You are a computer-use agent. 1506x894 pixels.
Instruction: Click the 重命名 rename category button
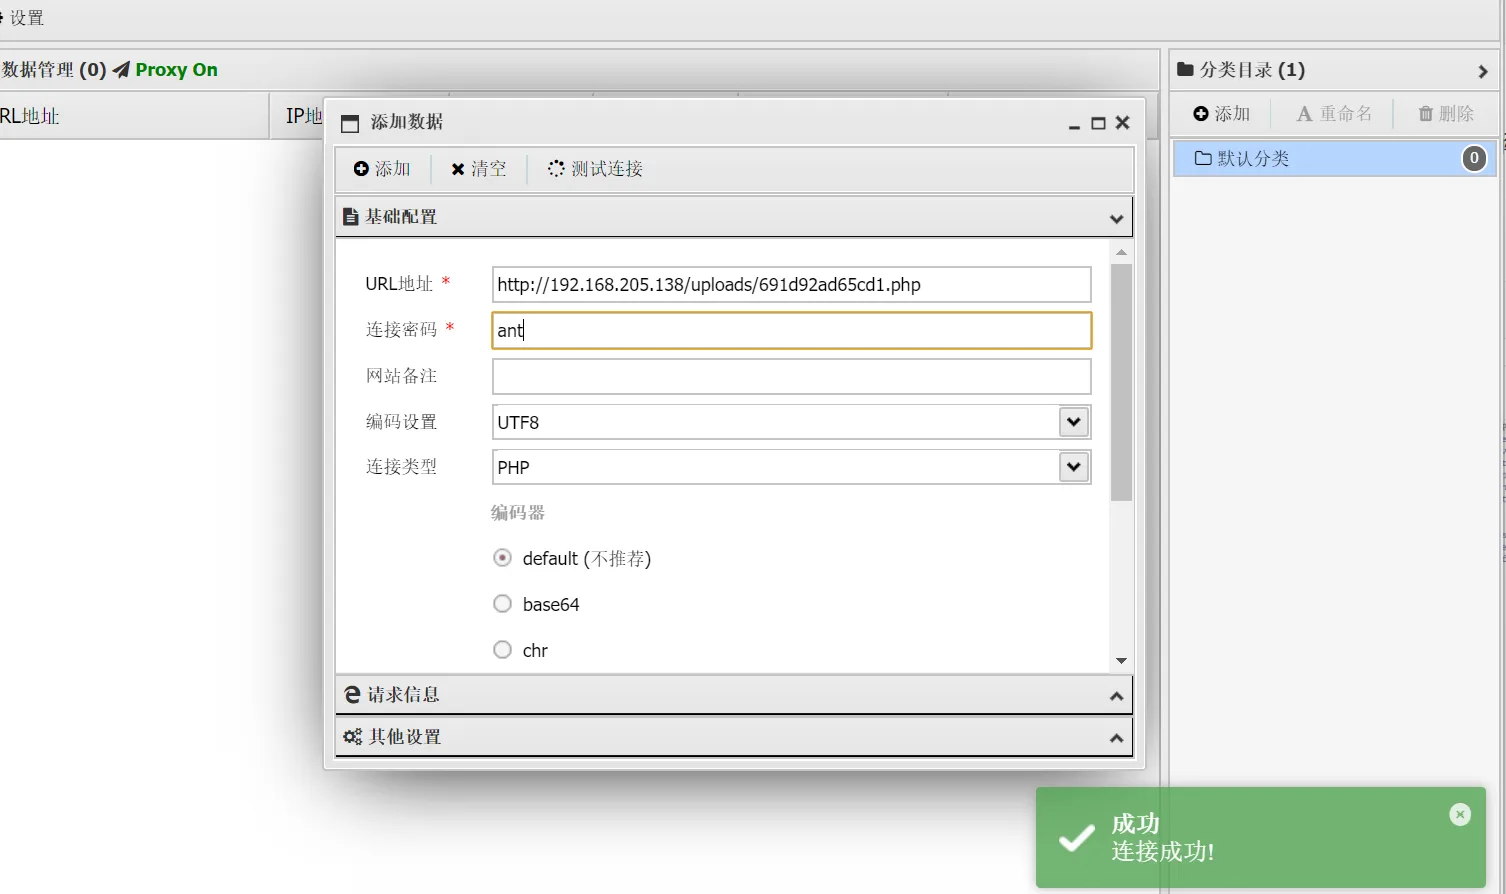pos(1334,114)
